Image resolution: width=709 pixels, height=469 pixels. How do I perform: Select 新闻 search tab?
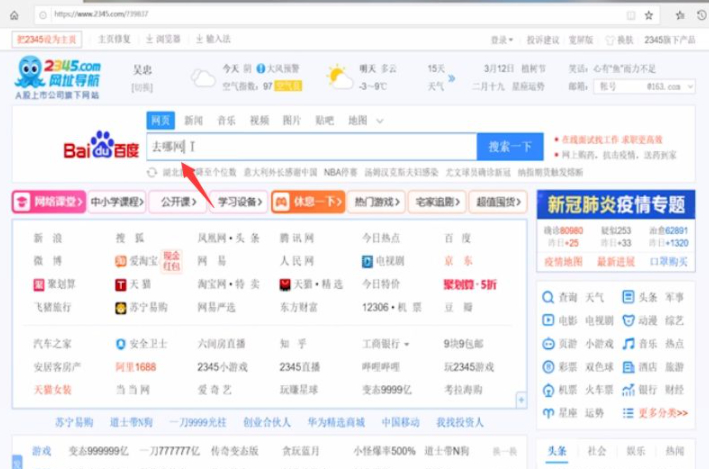point(193,120)
